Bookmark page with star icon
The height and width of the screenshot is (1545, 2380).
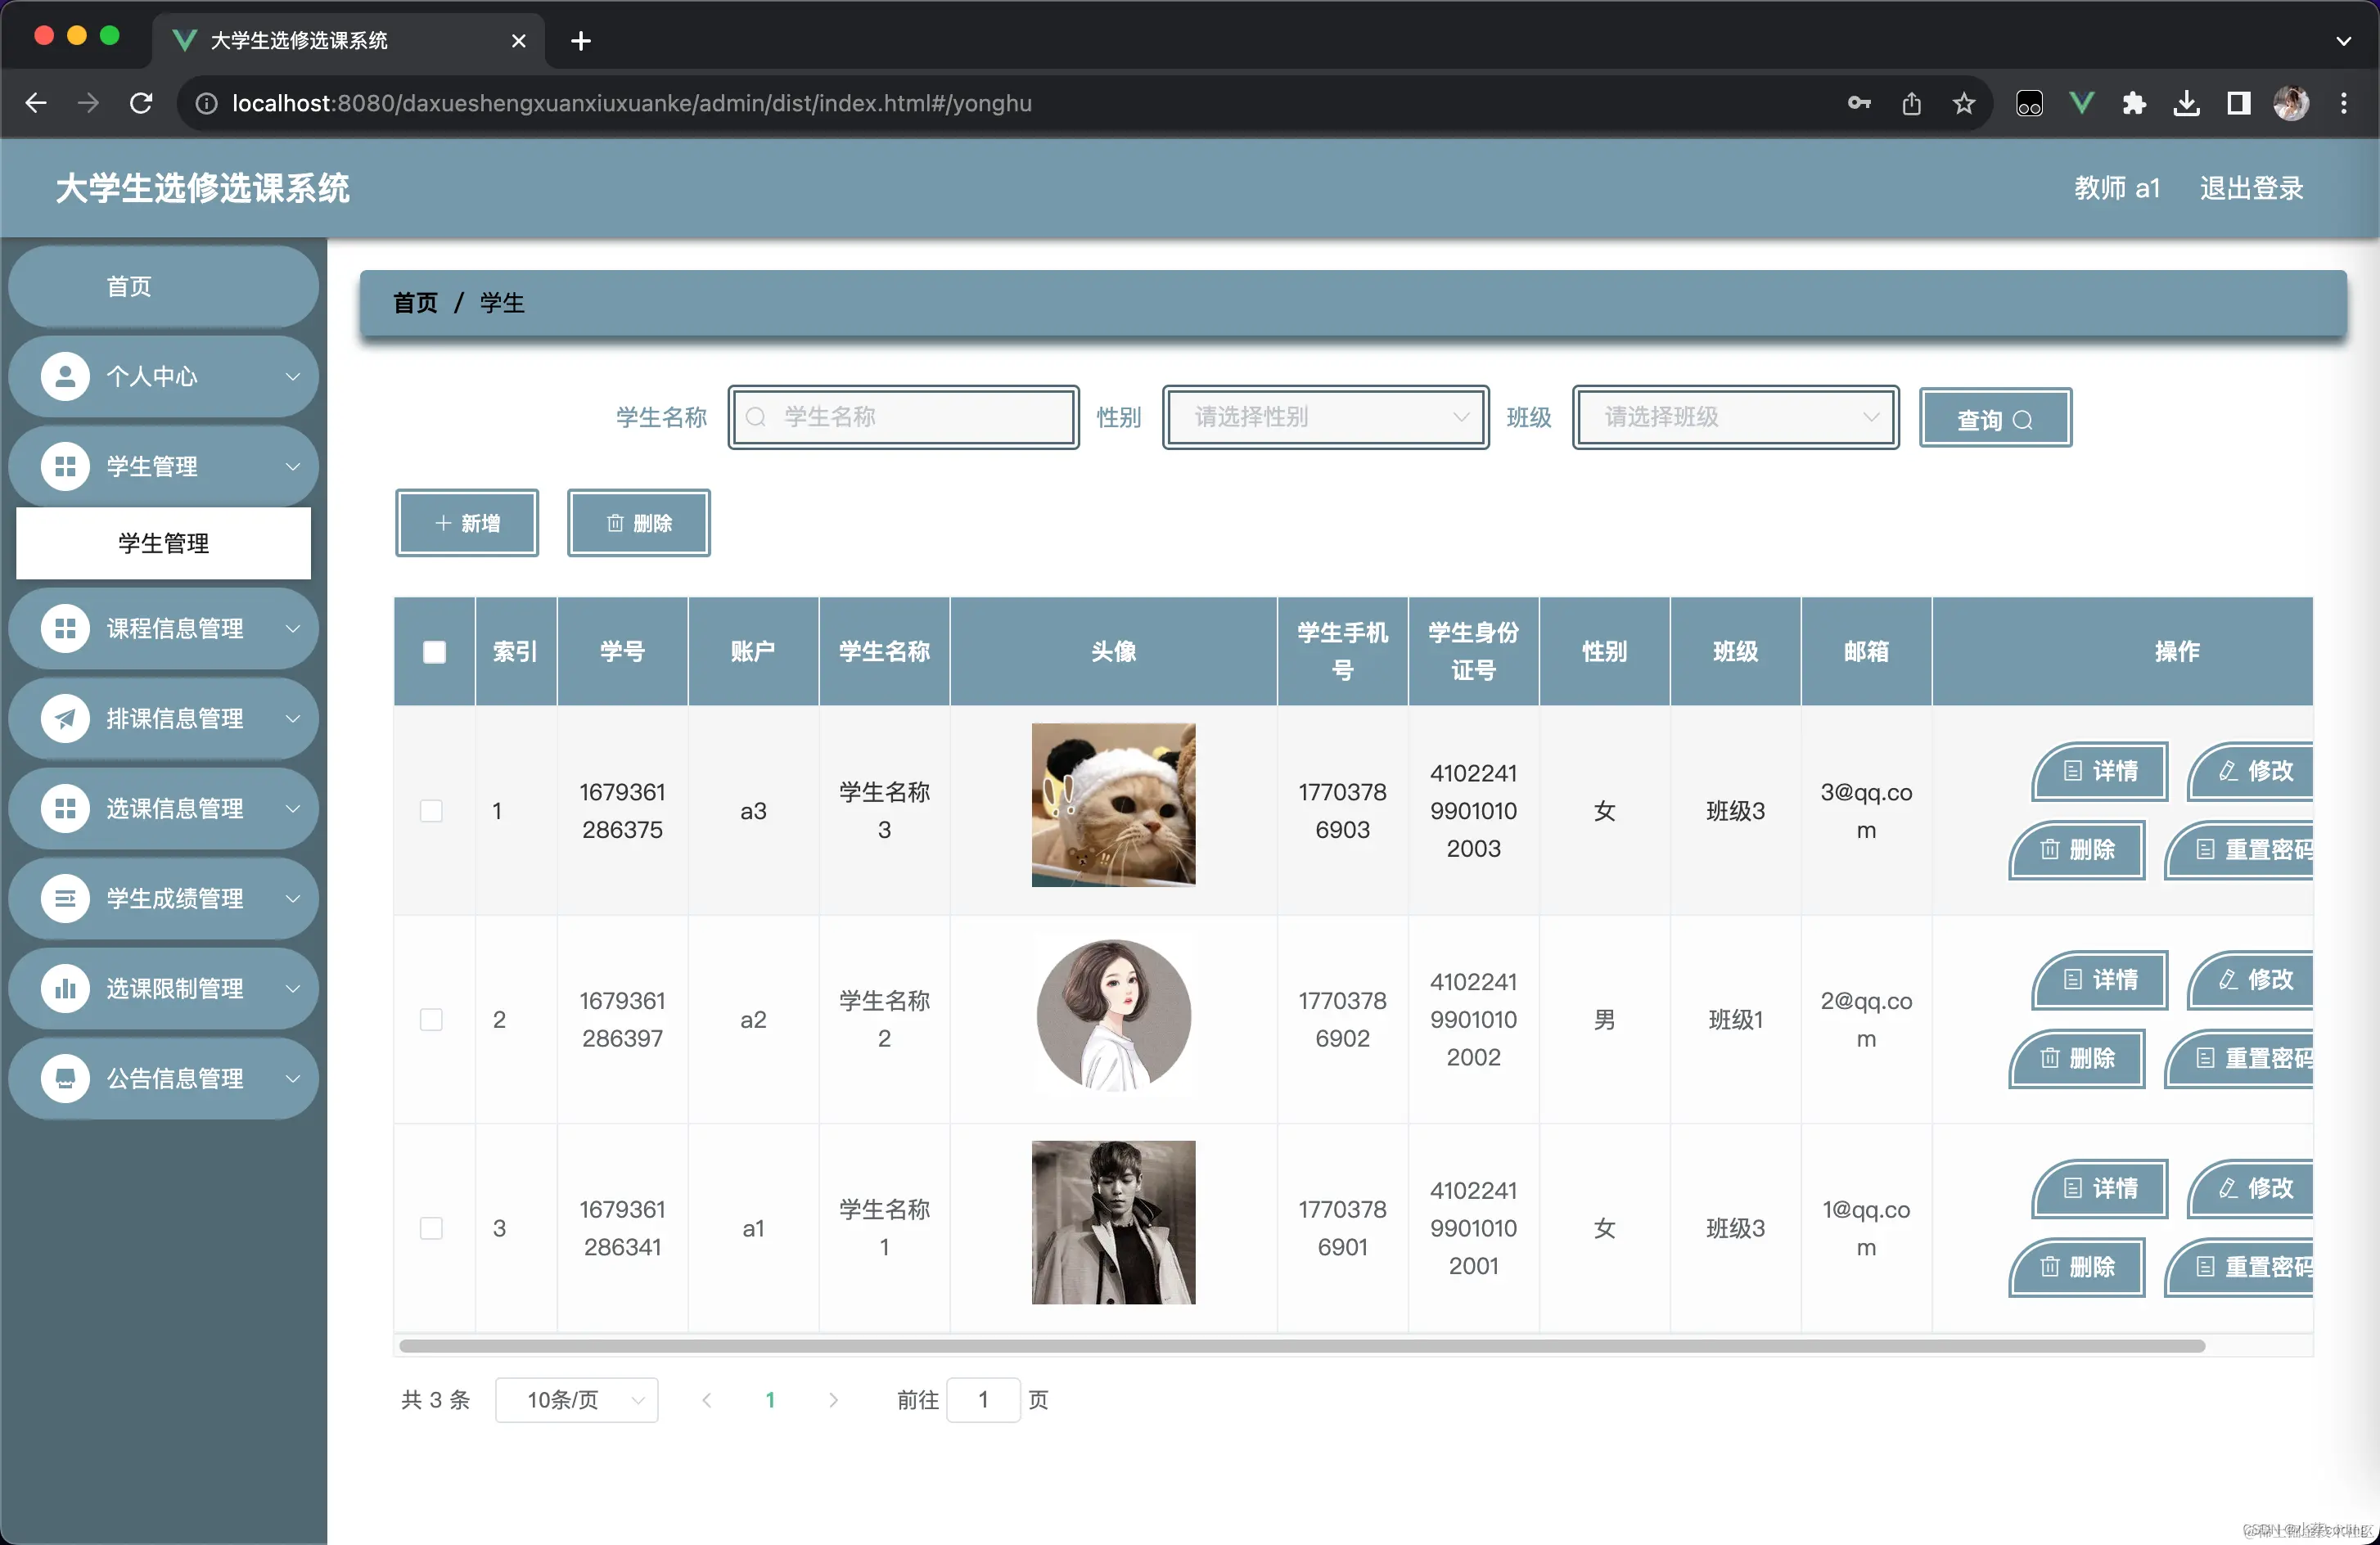click(1964, 103)
